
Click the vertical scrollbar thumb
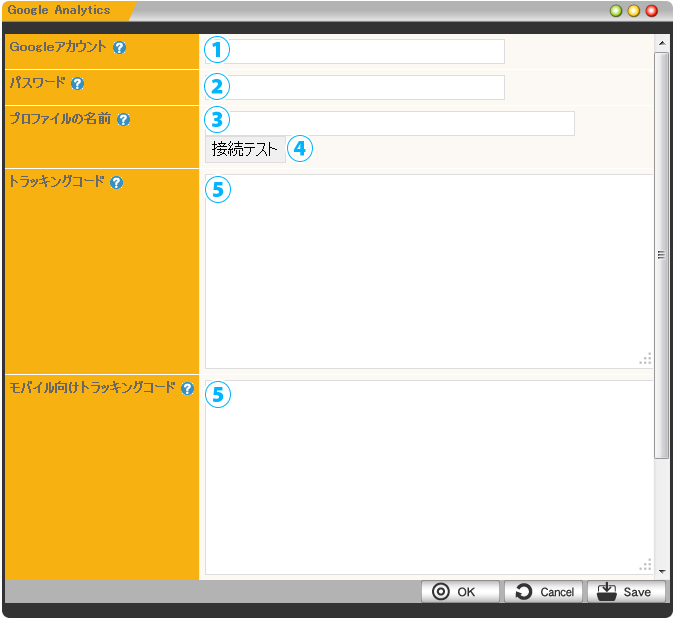661,256
